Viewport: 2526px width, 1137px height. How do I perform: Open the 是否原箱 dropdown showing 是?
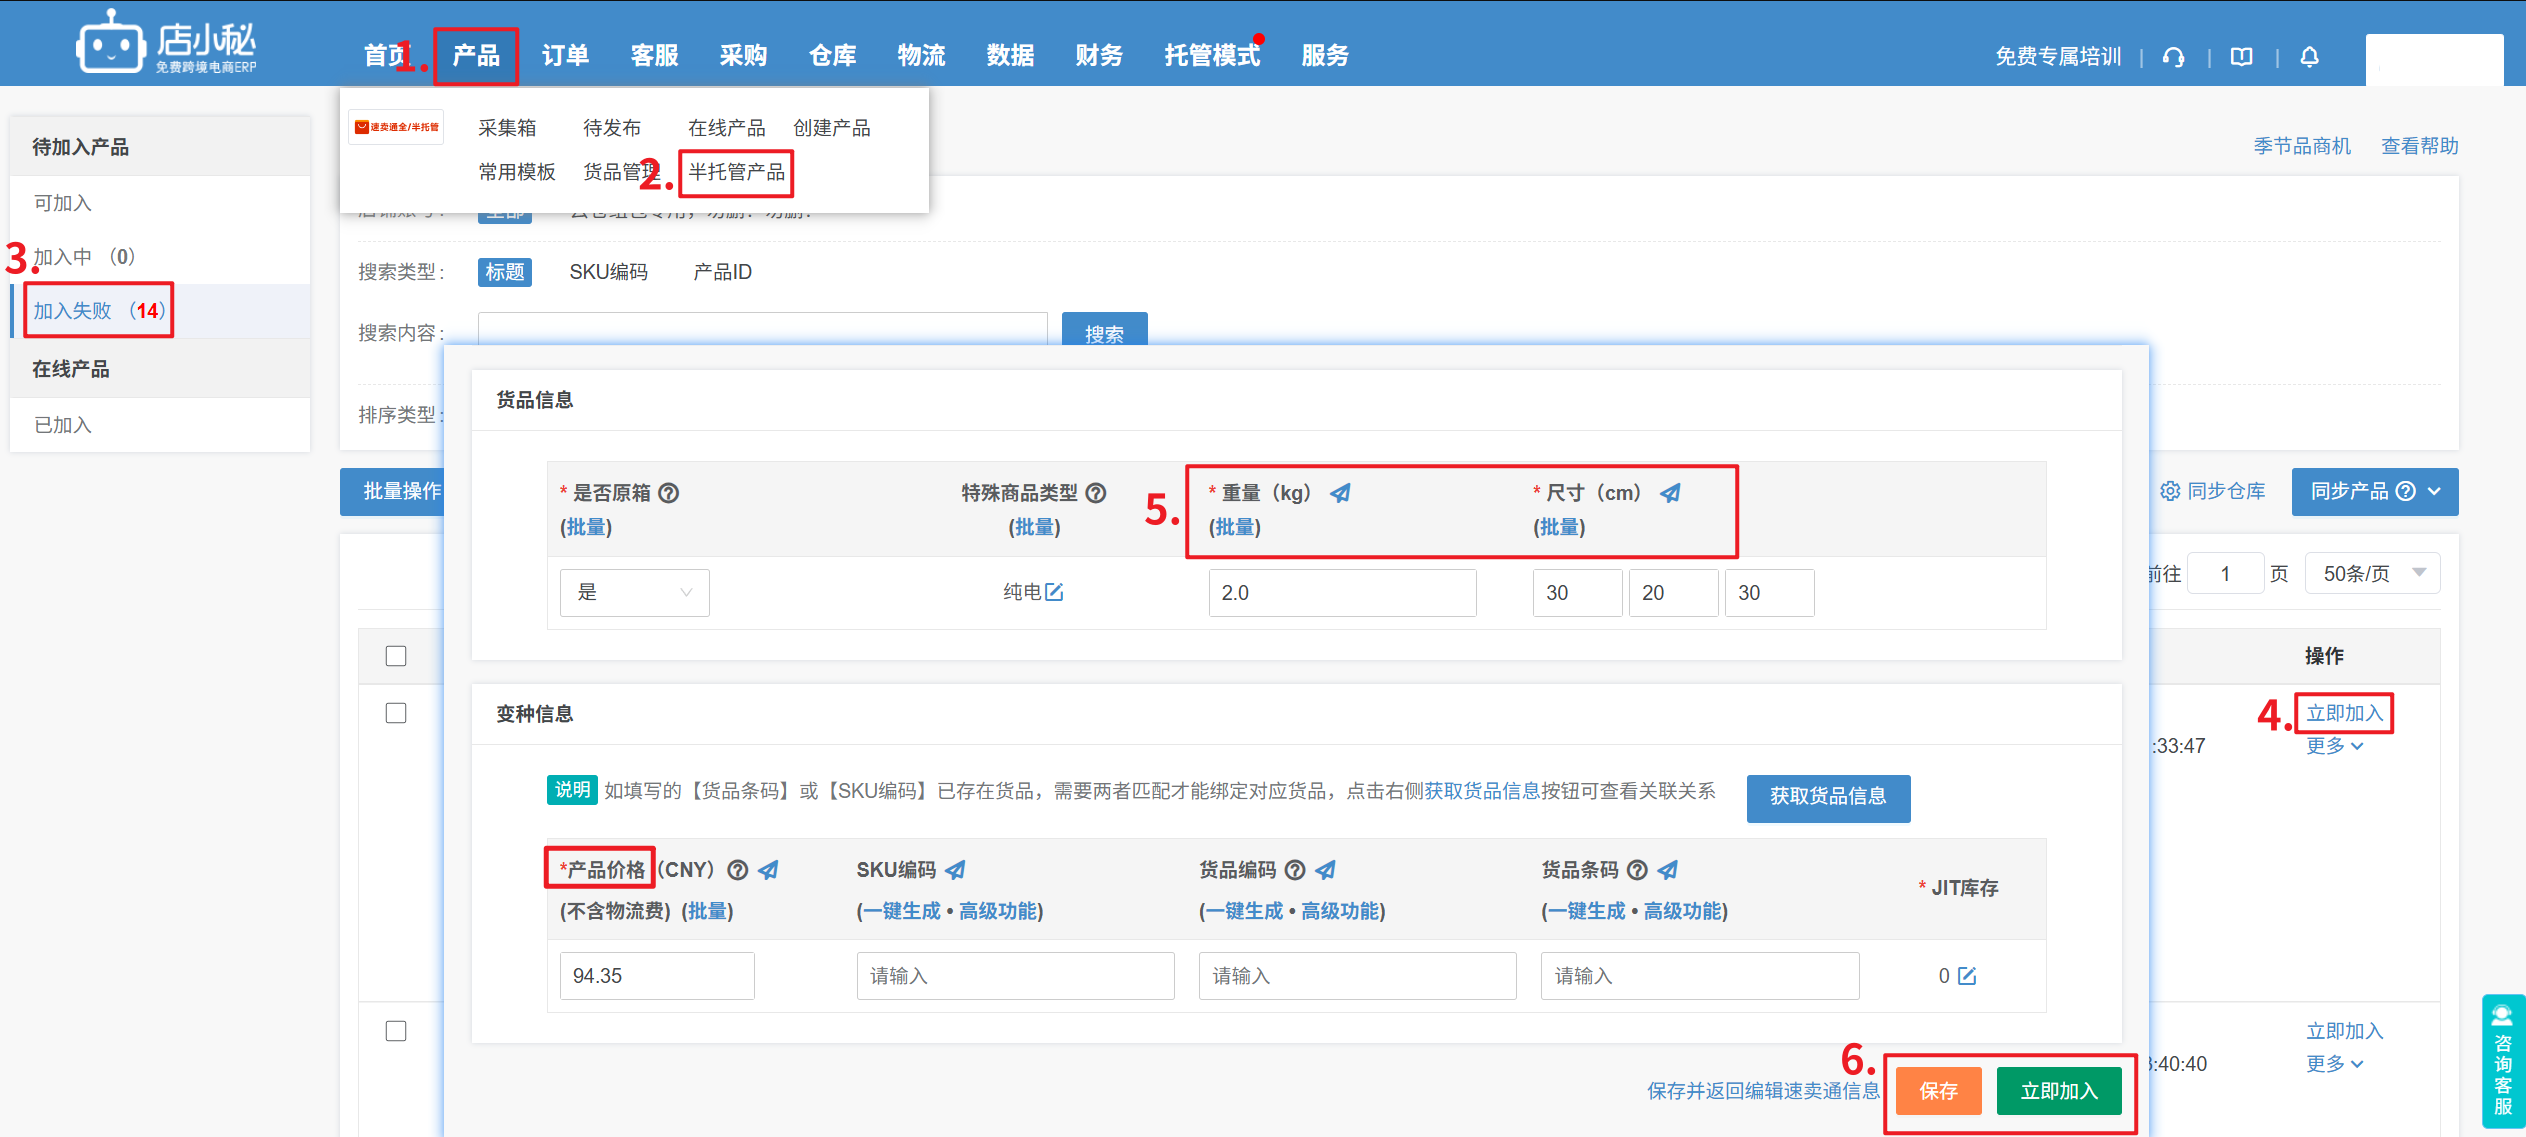[x=634, y=592]
